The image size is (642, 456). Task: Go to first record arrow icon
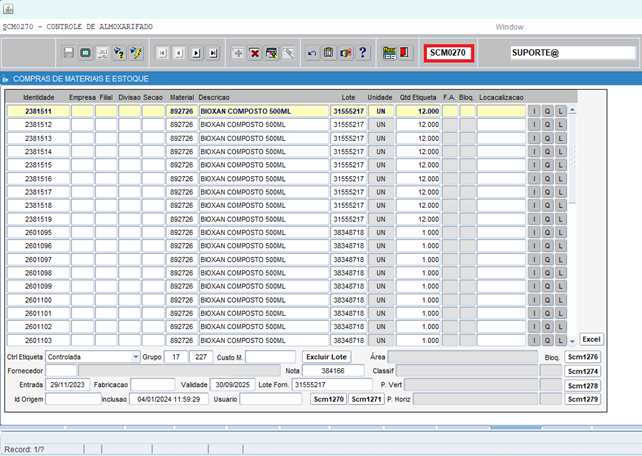163,53
